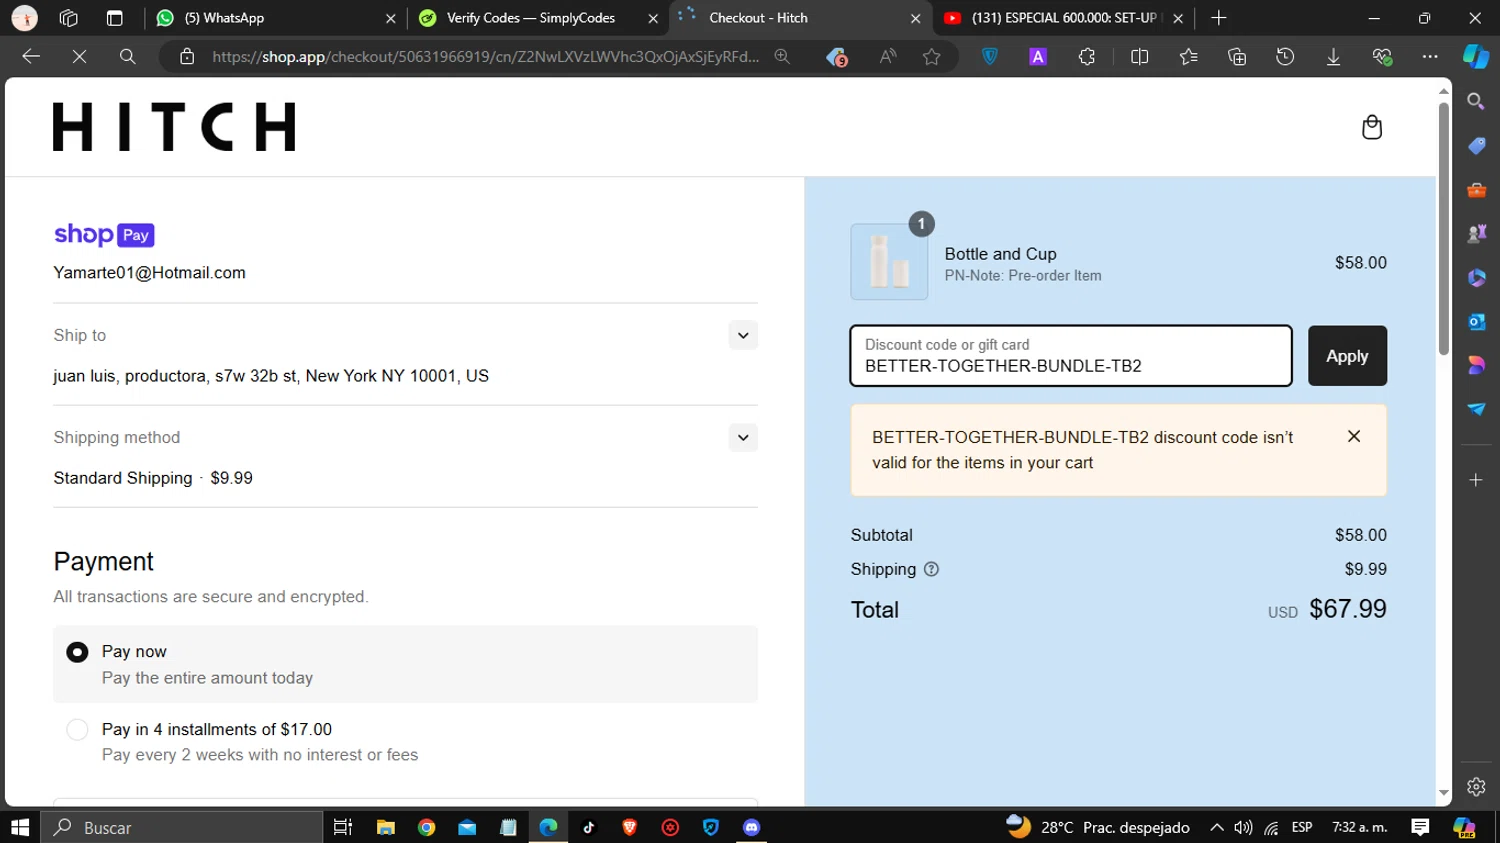This screenshot has height=843, width=1500.
Task: Add an app to sidebar
Action: coord(1476,480)
